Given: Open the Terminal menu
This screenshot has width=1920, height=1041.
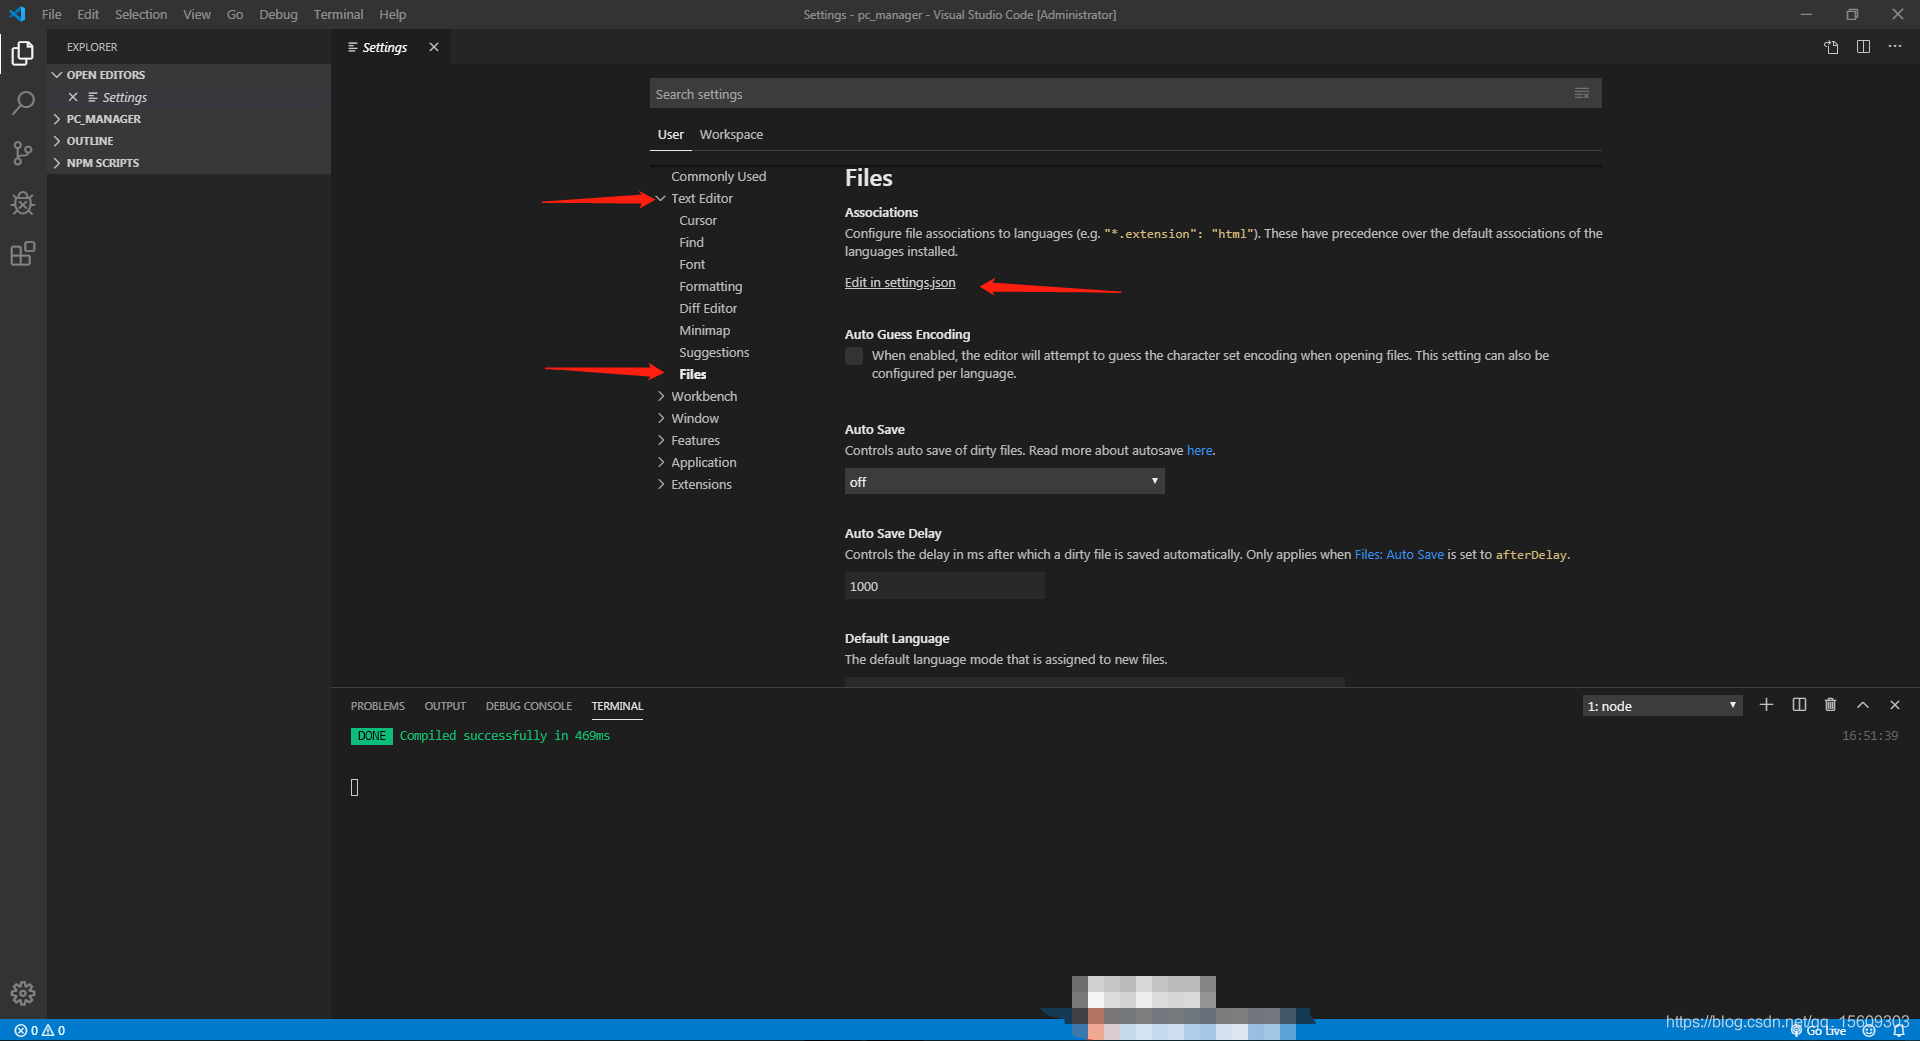Looking at the screenshot, I should click(x=338, y=14).
